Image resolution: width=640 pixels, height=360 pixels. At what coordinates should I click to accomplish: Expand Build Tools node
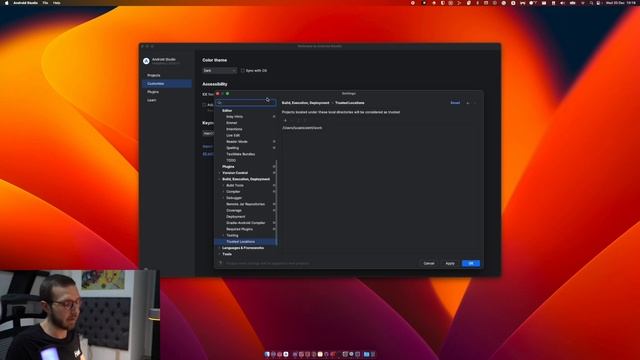pyautogui.click(x=223, y=185)
